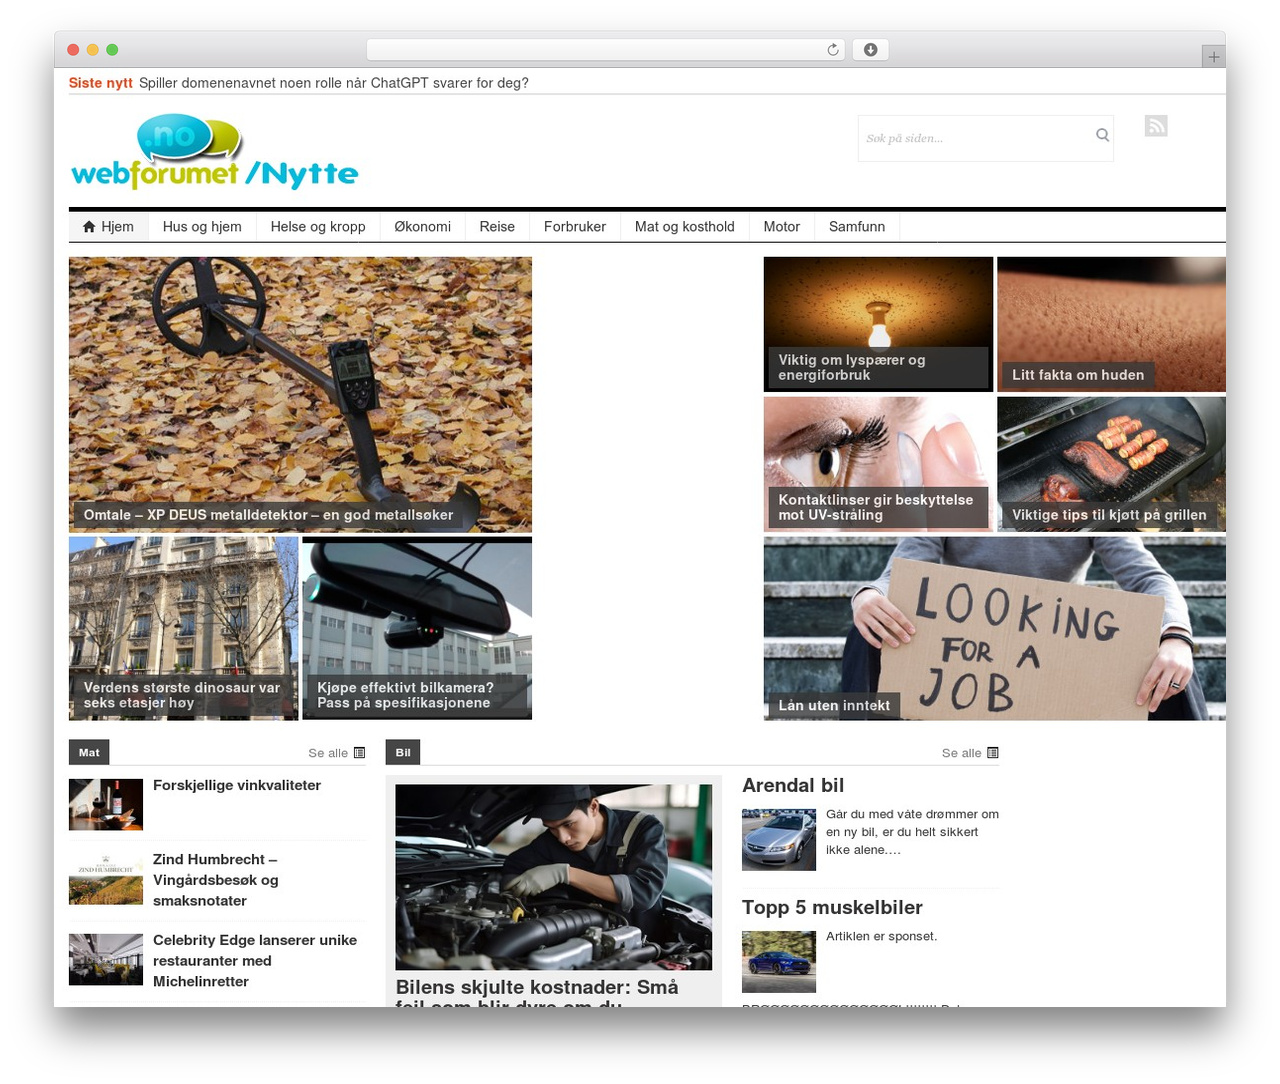1280x1084 pixels.
Task: Click the browser reload icon
Action: [x=833, y=50]
